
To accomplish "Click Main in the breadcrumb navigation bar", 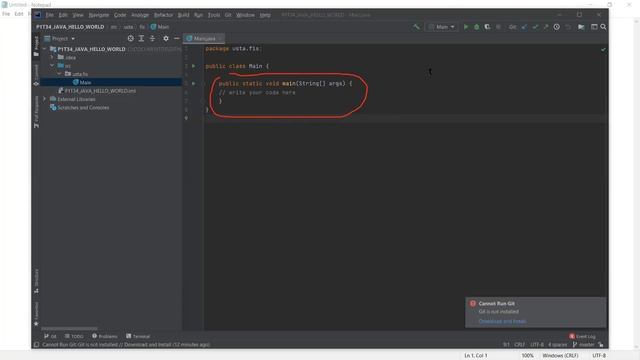I will 160,27.
